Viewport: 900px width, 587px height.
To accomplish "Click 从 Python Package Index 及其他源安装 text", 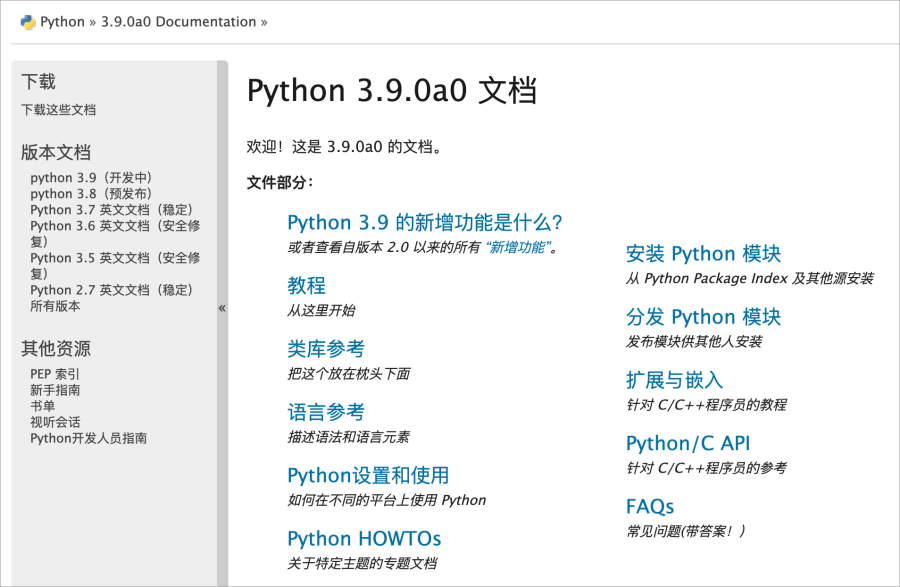I will pyautogui.click(x=750, y=279).
